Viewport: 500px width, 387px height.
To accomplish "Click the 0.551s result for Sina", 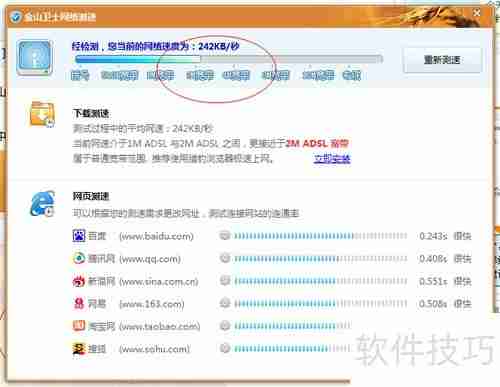I will [x=433, y=281].
